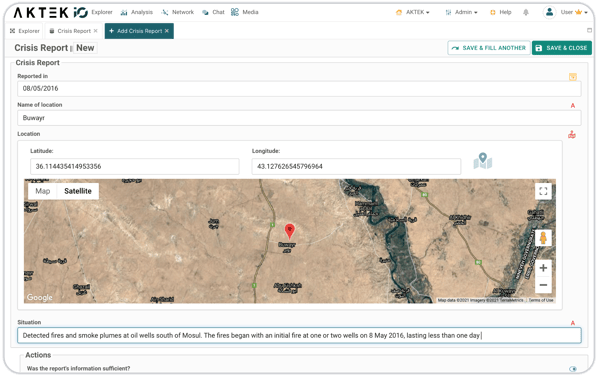Click the Reported in date field
The width and height of the screenshot is (600, 376).
[299, 88]
